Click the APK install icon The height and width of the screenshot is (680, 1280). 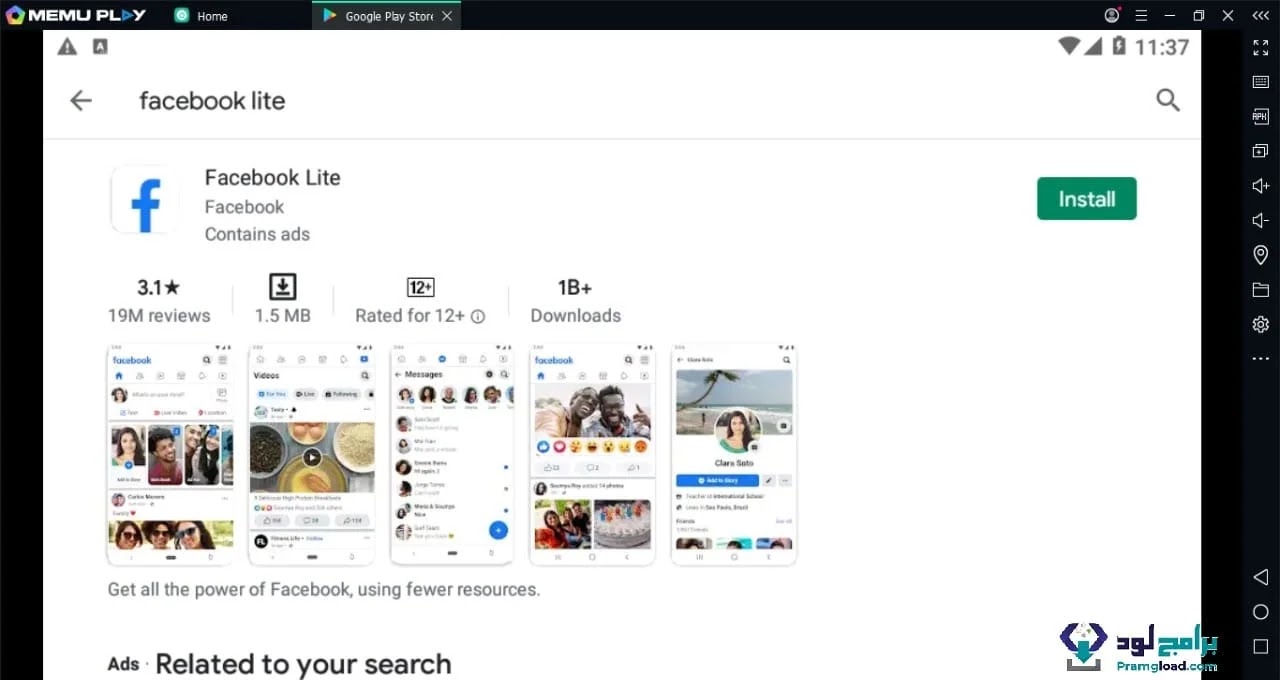pos(1261,117)
